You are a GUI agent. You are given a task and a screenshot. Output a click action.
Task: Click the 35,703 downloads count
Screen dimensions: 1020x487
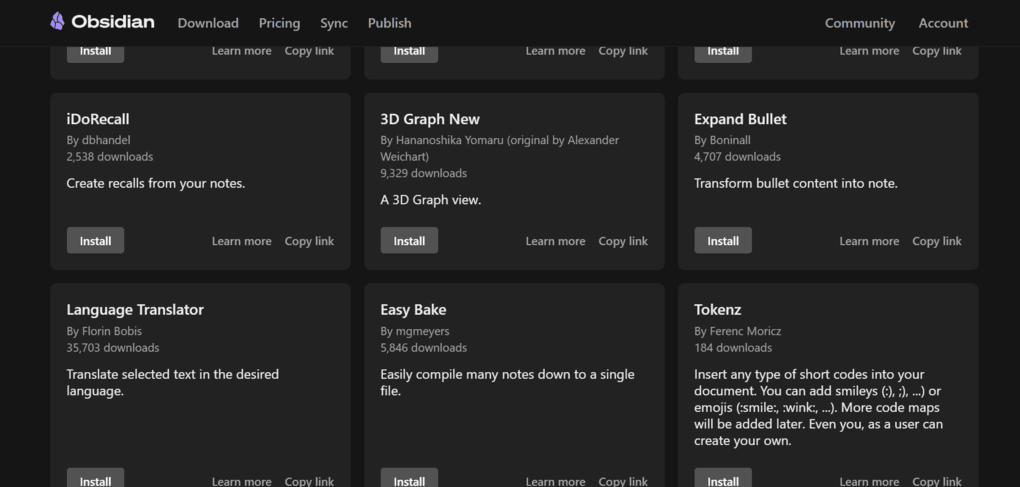[x=113, y=348]
